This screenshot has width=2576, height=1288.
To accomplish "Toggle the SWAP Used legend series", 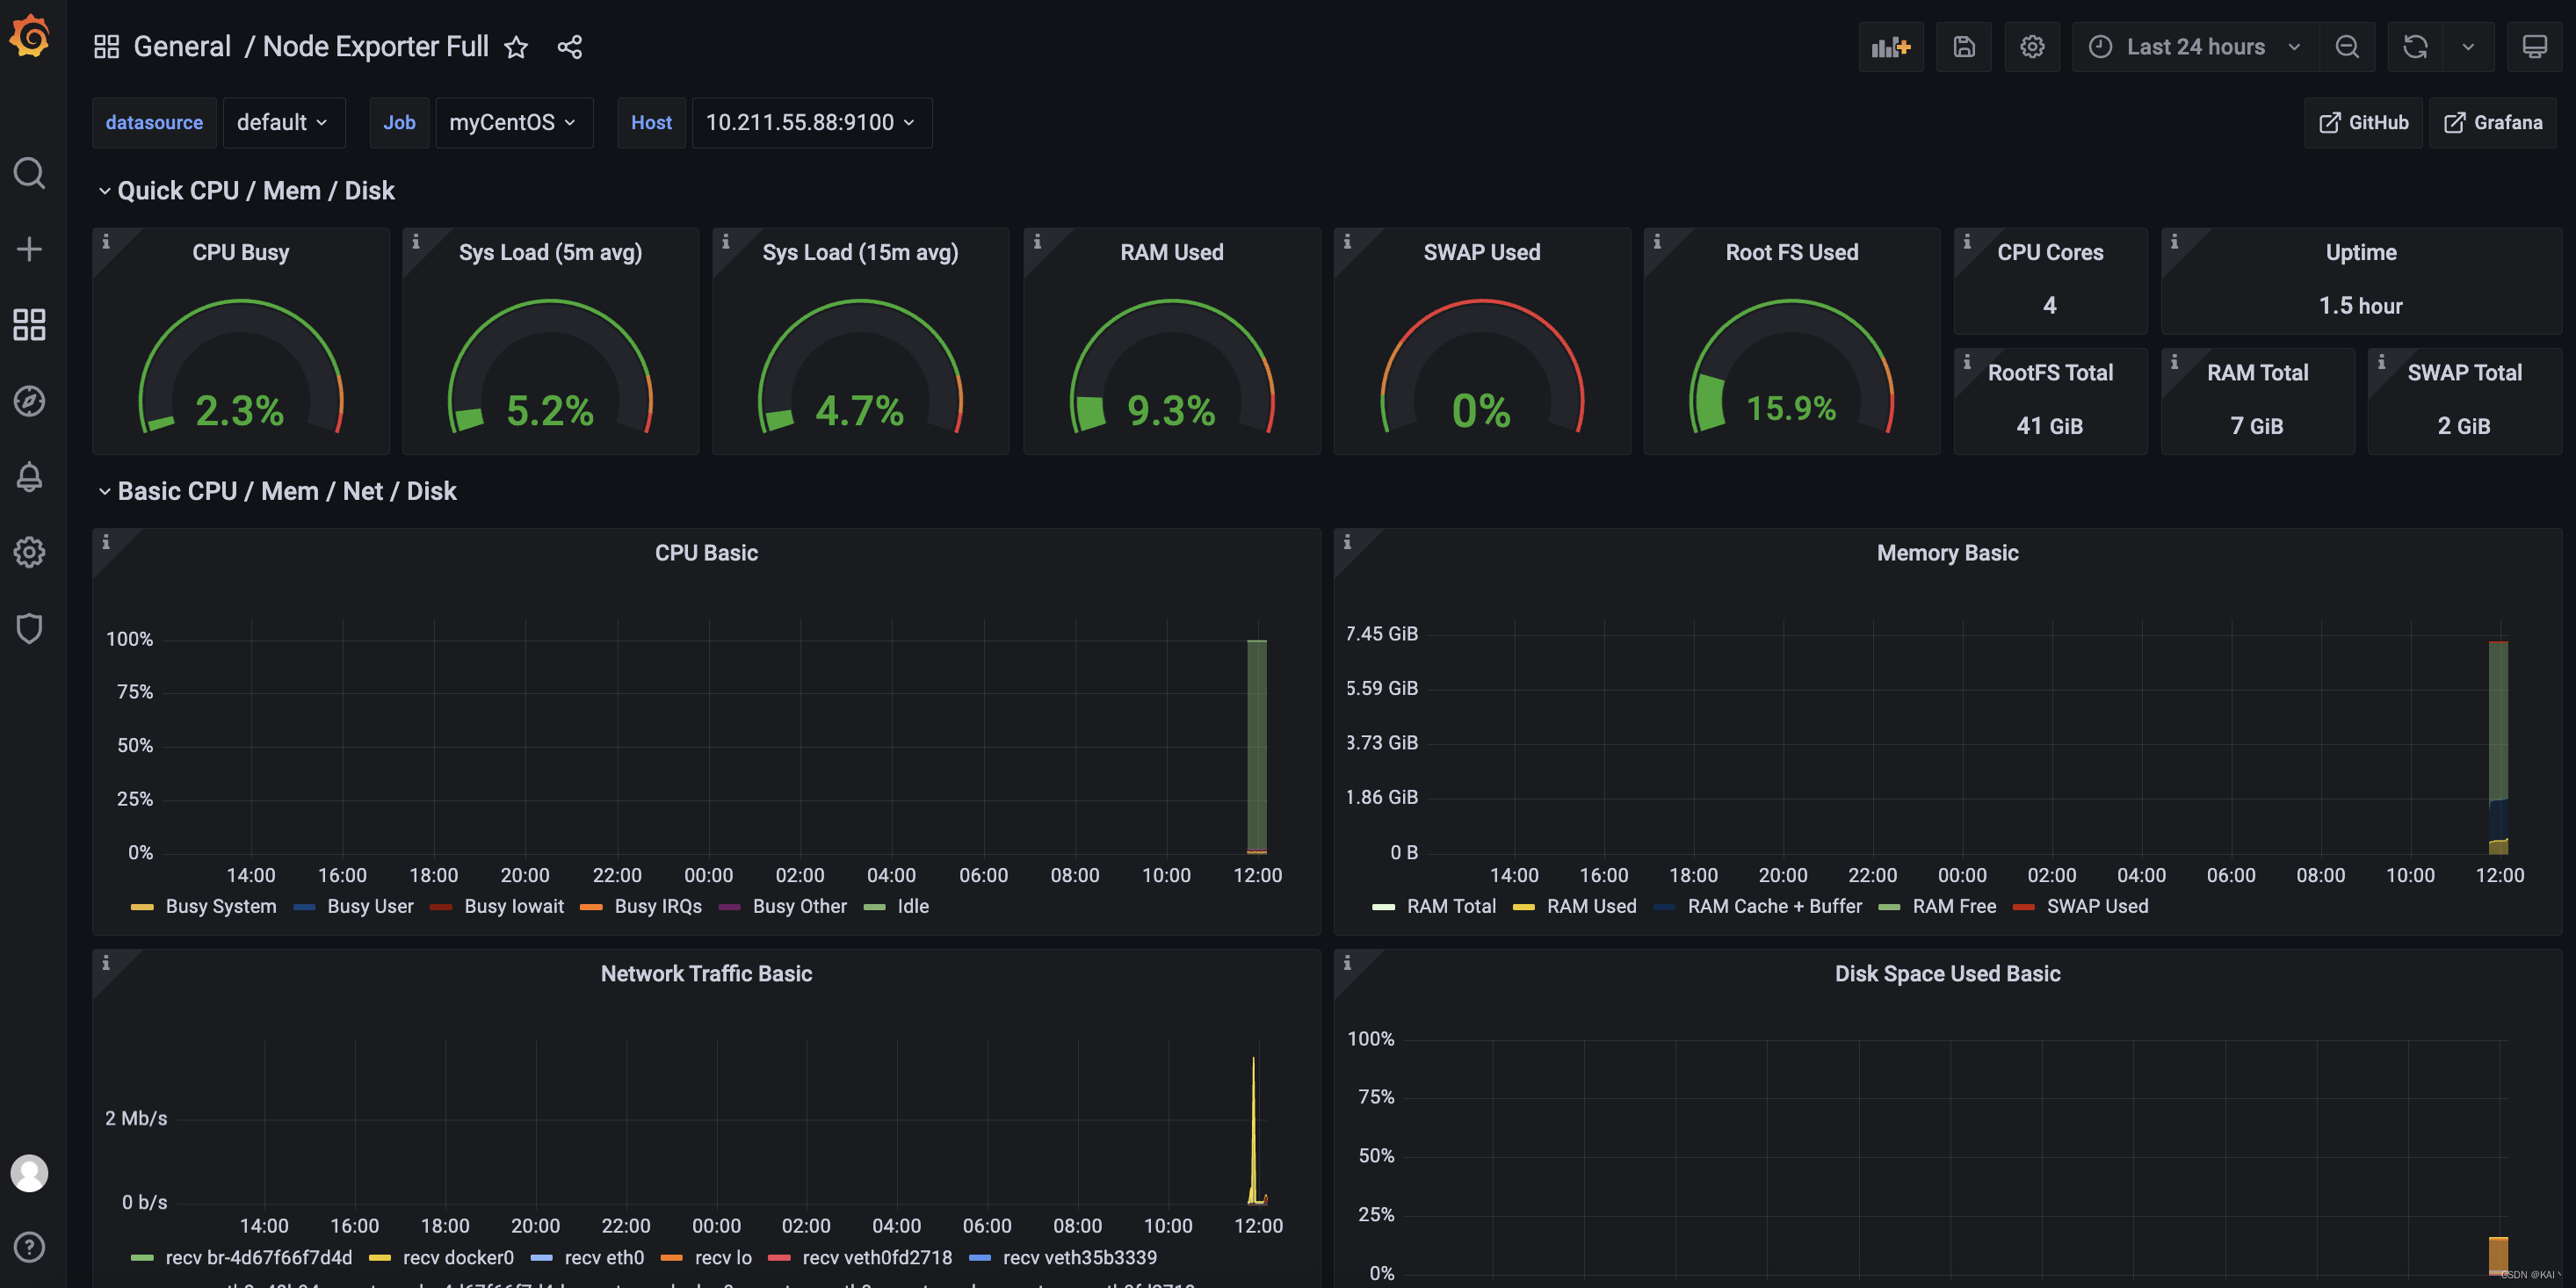I will [2097, 907].
